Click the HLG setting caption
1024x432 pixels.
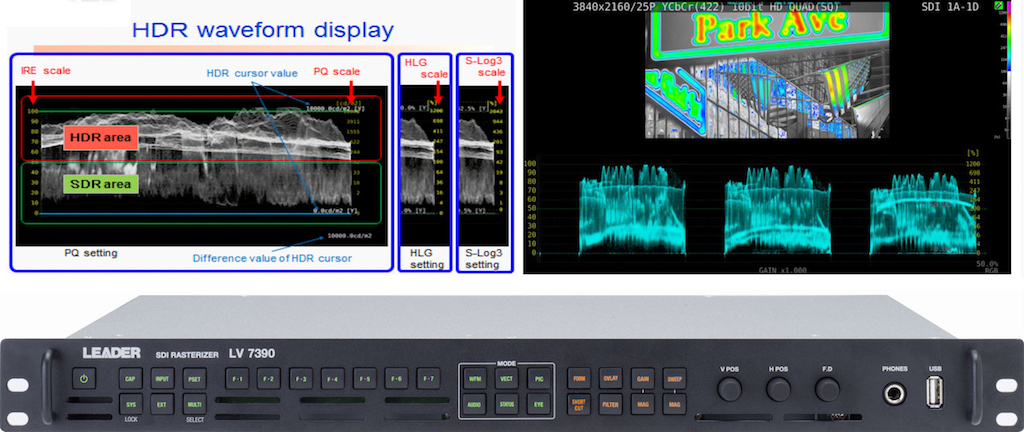pyautogui.click(x=426, y=258)
